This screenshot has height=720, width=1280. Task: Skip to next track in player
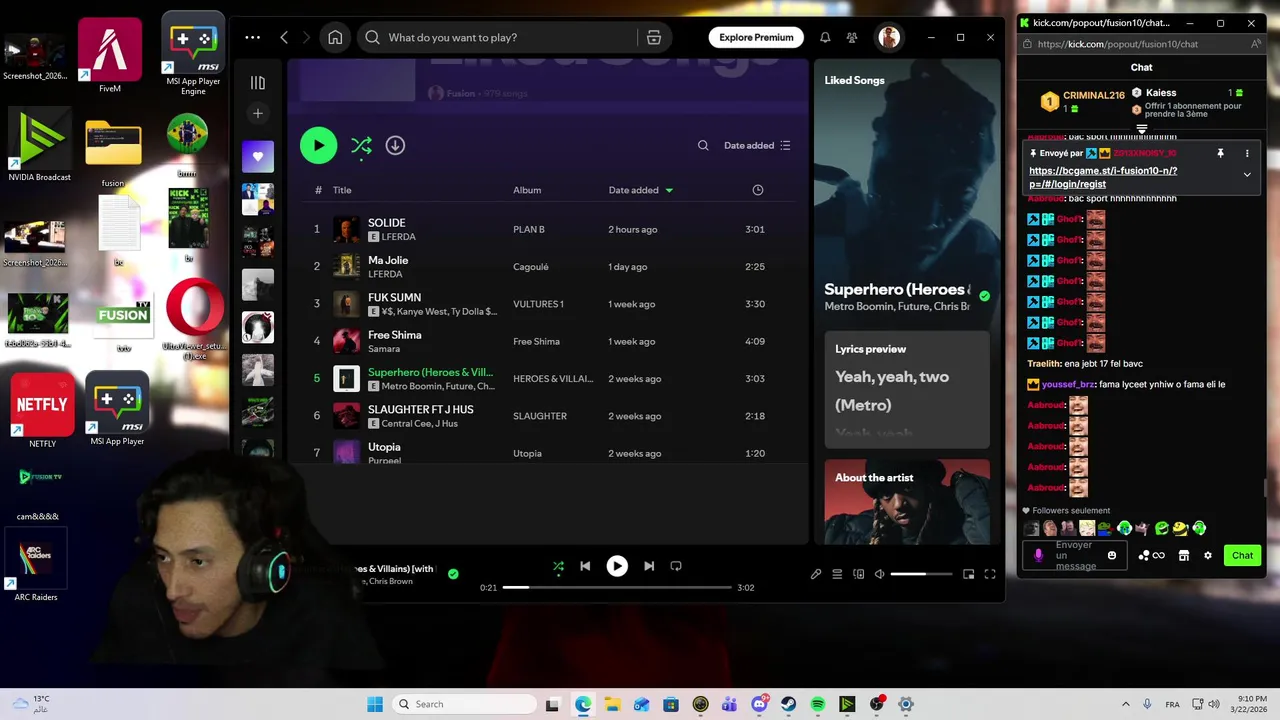[x=649, y=566]
